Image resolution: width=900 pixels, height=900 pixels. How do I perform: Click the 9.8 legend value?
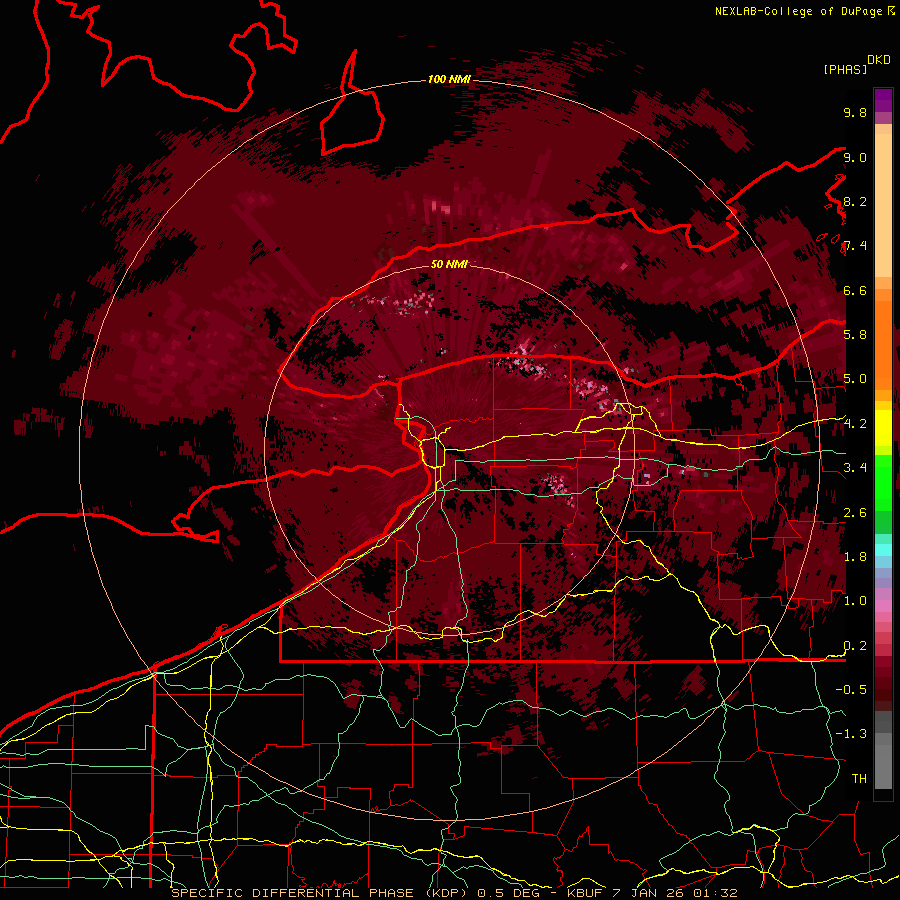855,112
